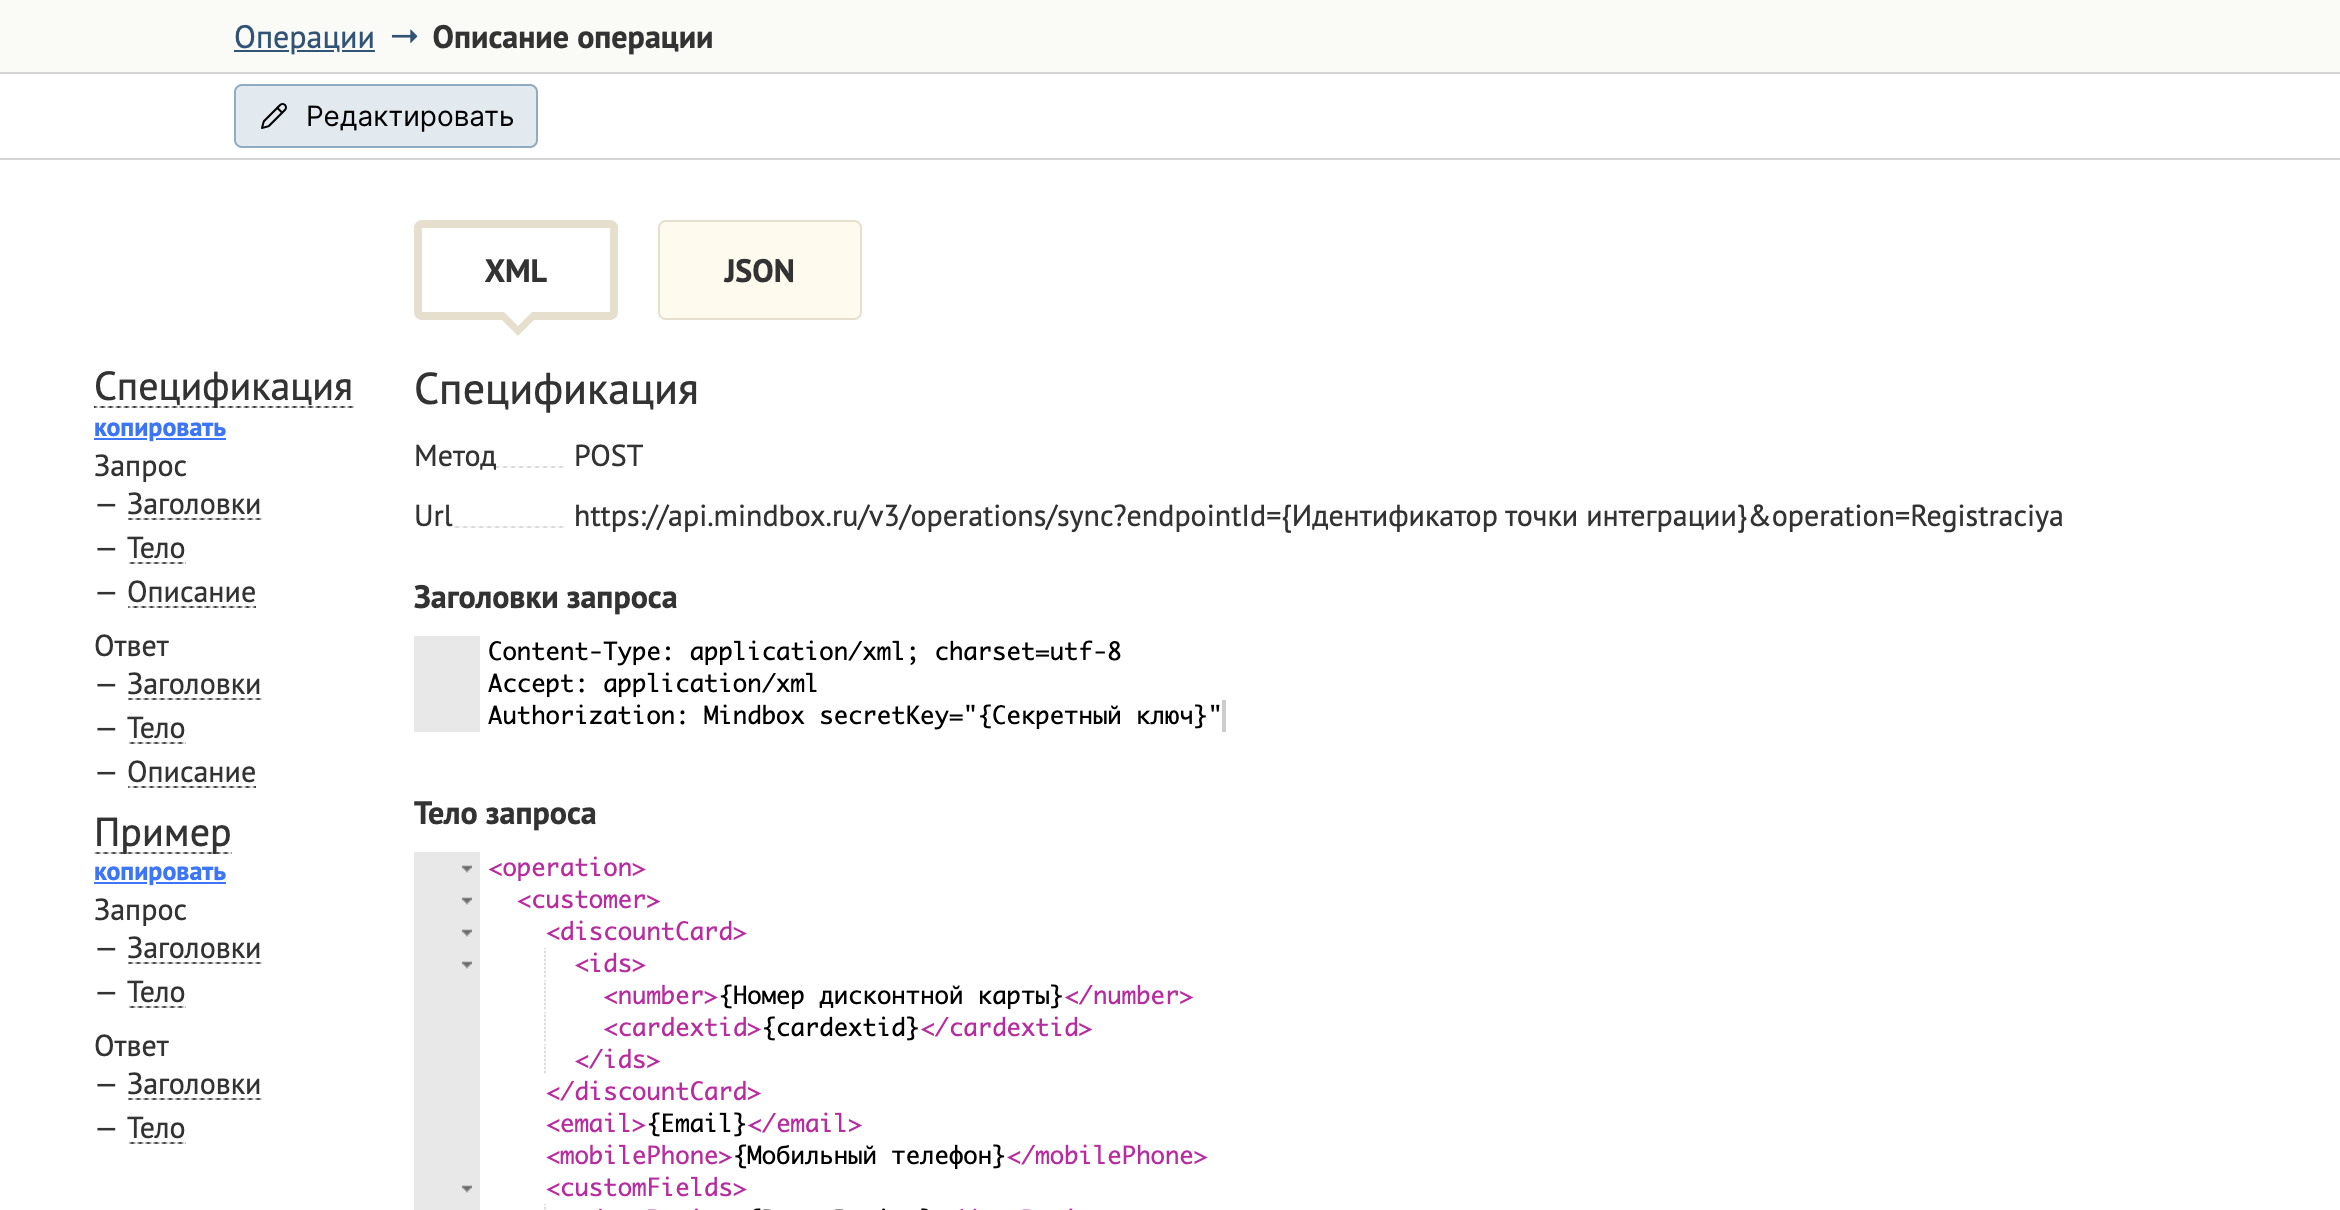
Task: Open Тело under the example Ответ
Action: pyautogui.click(x=156, y=1128)
